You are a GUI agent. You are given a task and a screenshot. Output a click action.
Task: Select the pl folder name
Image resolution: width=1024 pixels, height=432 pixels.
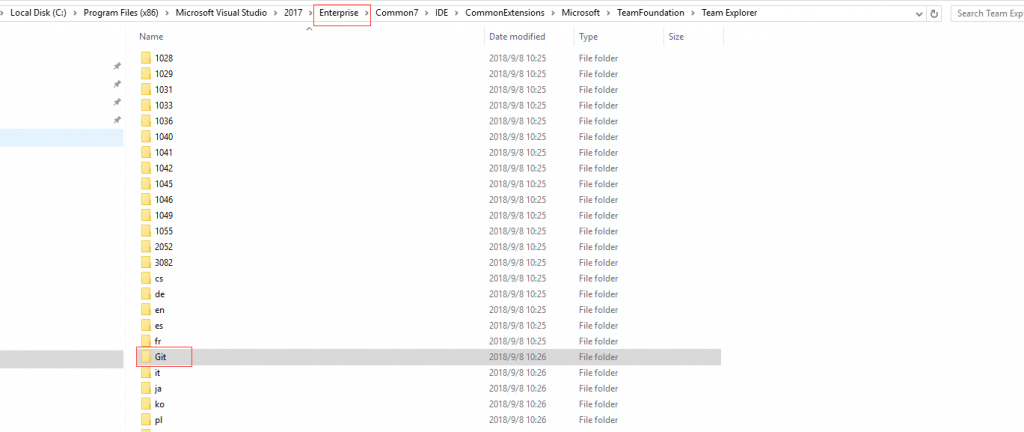159,420
